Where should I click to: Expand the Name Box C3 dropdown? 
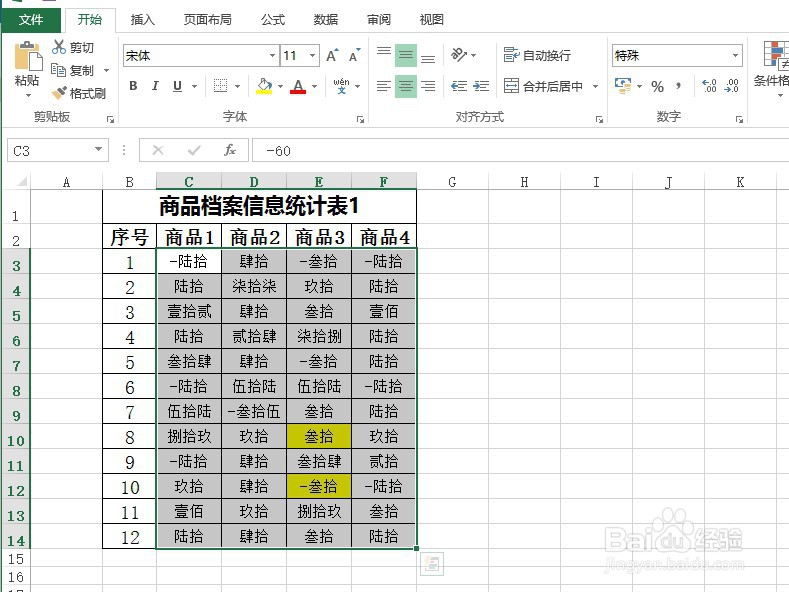tap(99, 150)
